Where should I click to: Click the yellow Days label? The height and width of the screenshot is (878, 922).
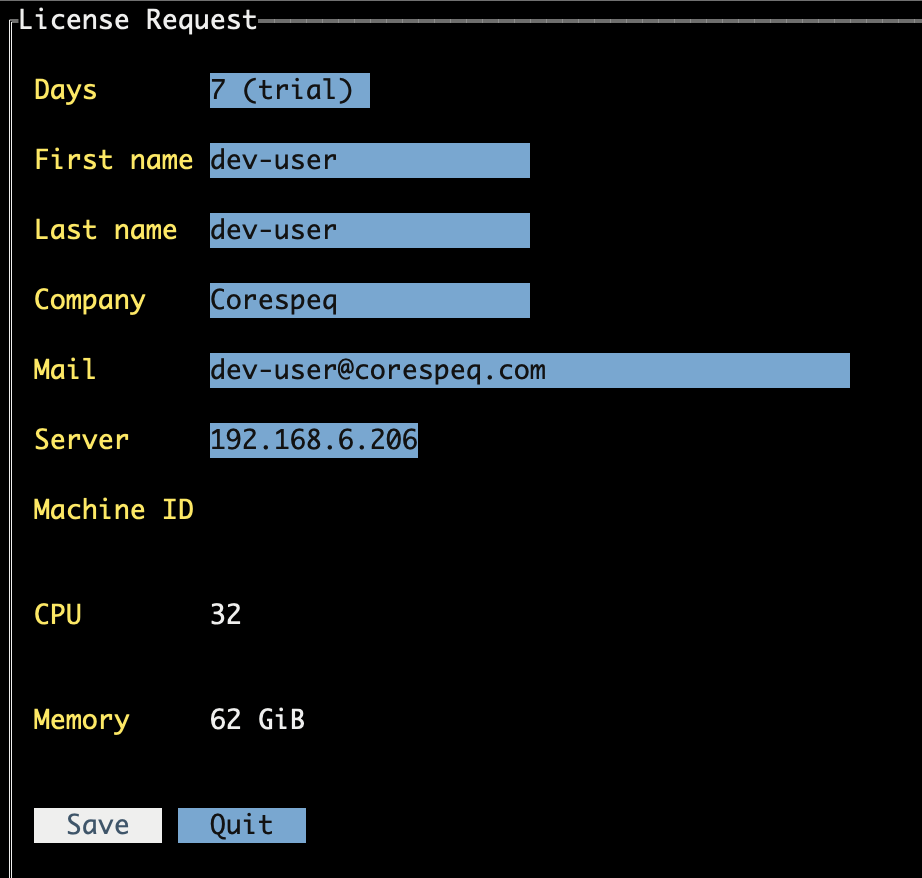tap(66, 90)
